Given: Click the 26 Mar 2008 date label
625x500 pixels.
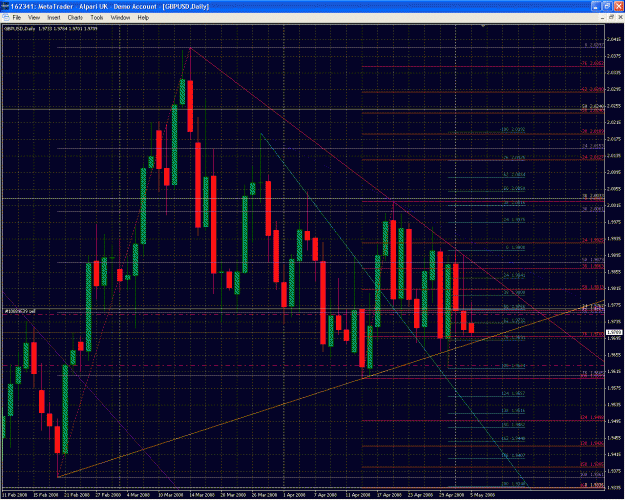Looking at the screenshot, I should point(264,495).
